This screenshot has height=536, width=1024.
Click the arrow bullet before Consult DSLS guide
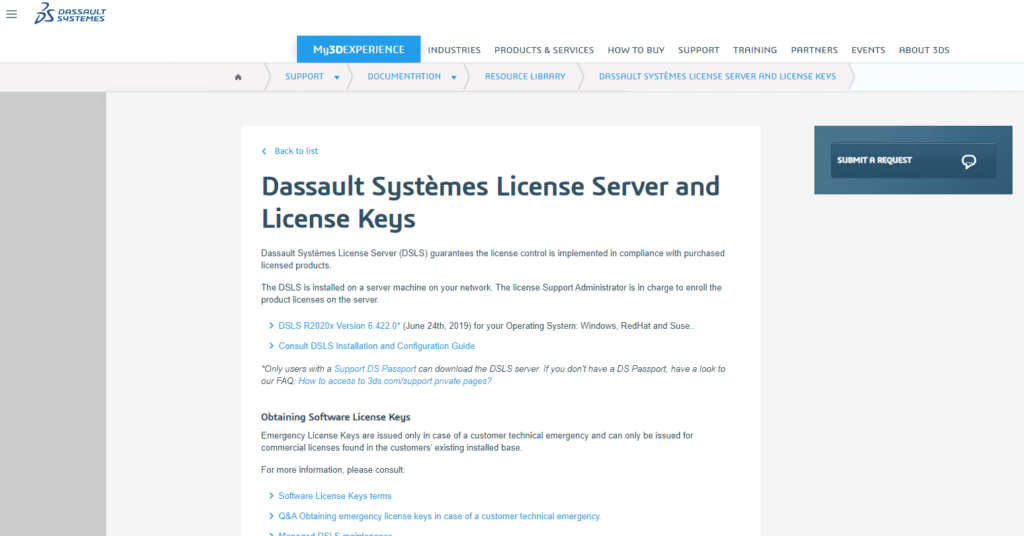[271, 346]
